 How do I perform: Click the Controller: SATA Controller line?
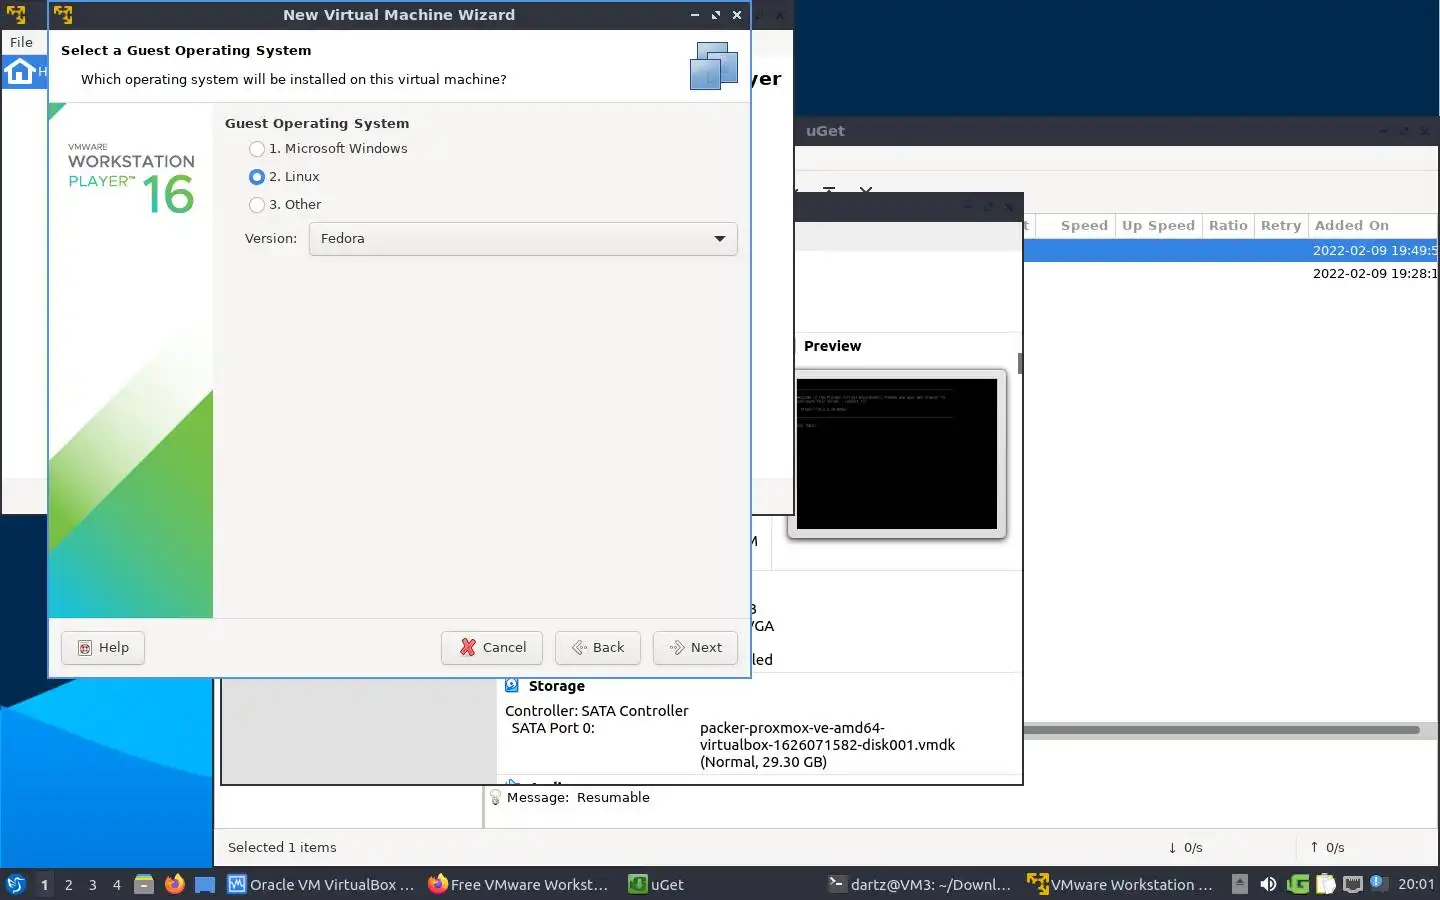pos(597,711)
